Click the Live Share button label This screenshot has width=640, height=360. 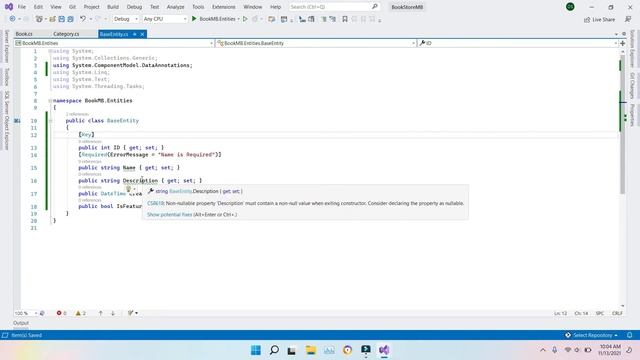click(603, 20)
